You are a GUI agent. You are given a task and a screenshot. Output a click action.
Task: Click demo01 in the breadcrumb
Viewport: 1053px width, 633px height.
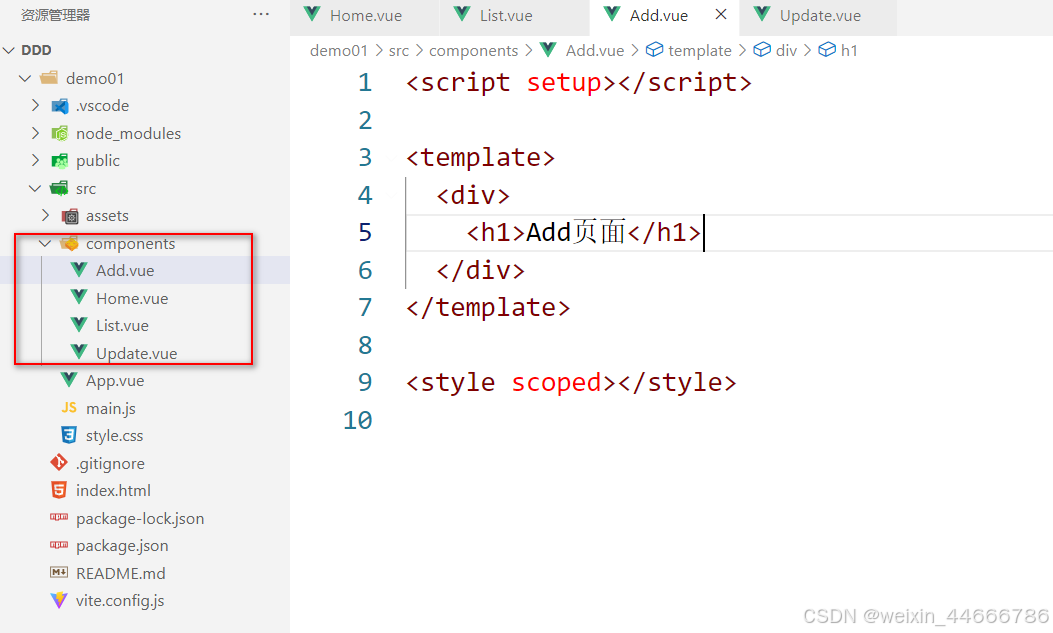tap(338, 50)
